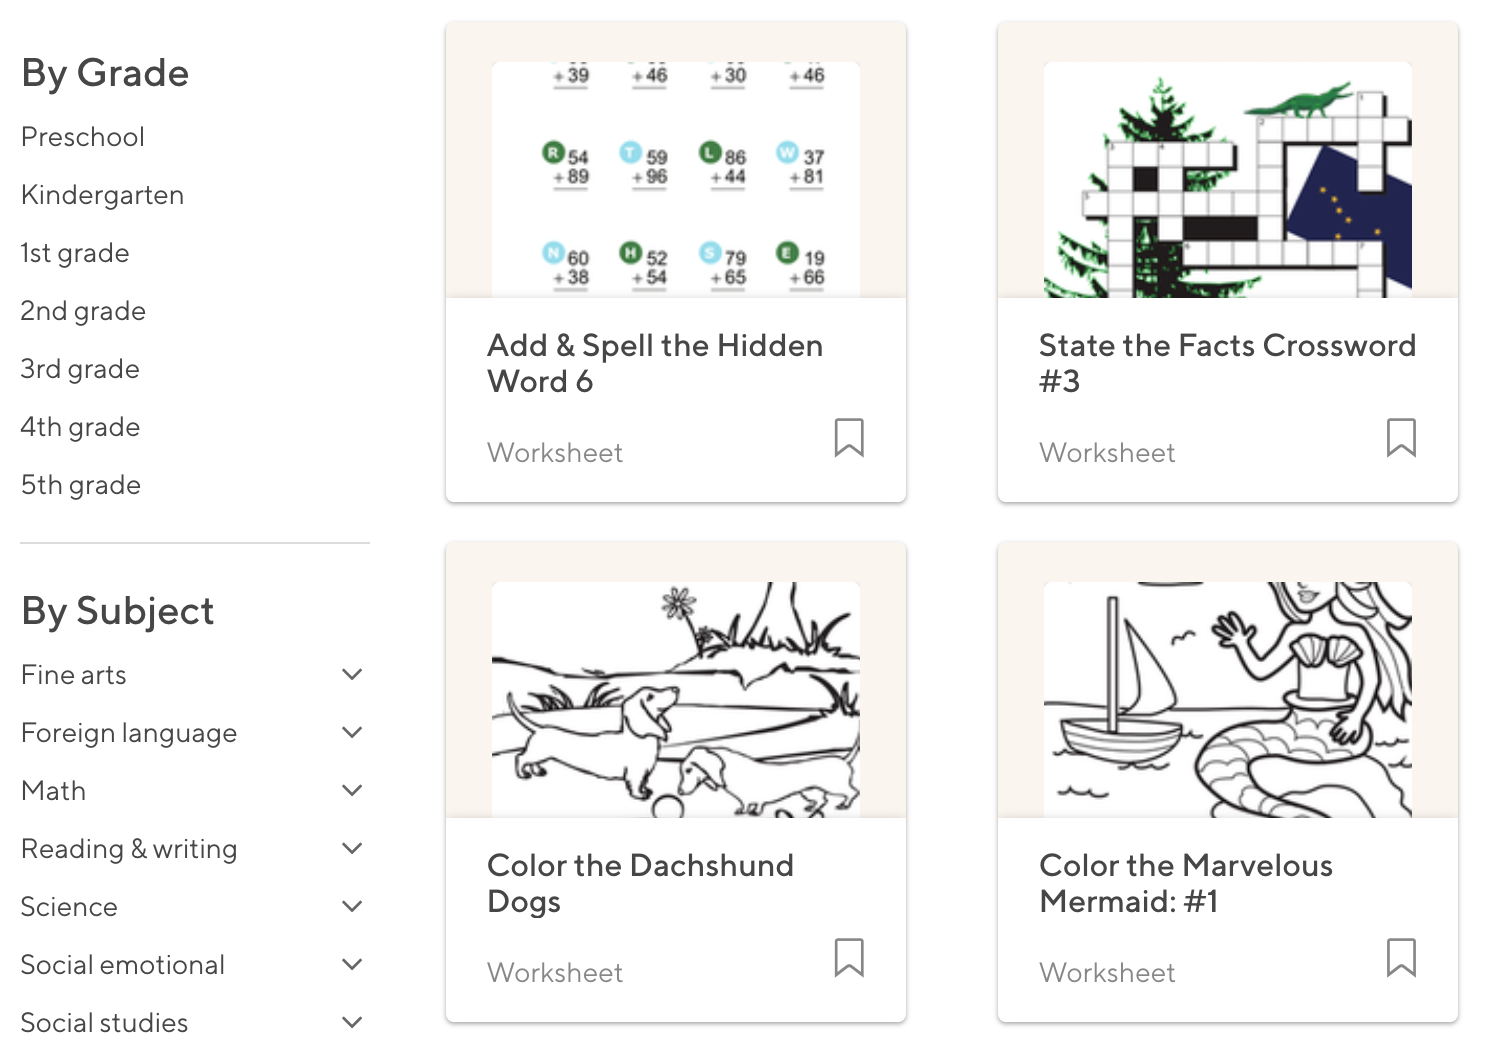Image resolution: width=1506 pixels, height=1046 pixels.
Task: Bookmark State the Facts Crossword #3 worksheet
Action: 1401,438
